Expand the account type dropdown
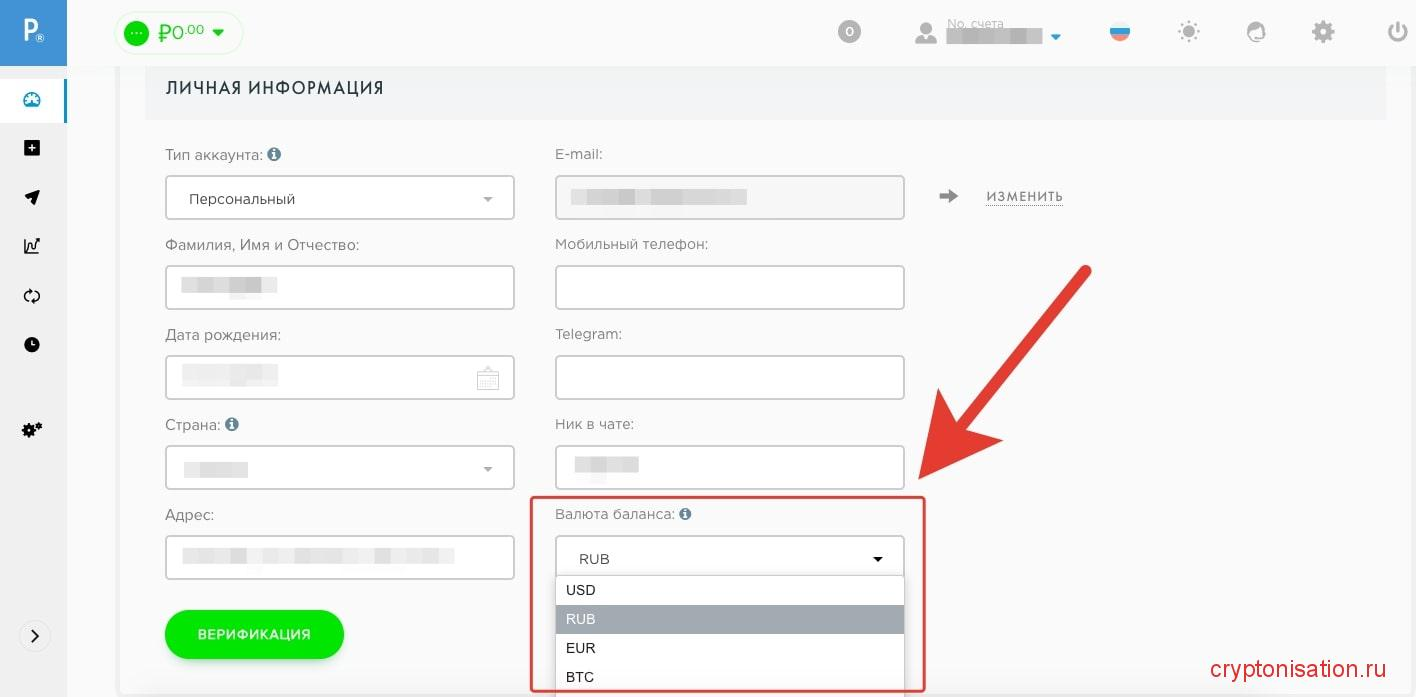 tap(340, 198)
